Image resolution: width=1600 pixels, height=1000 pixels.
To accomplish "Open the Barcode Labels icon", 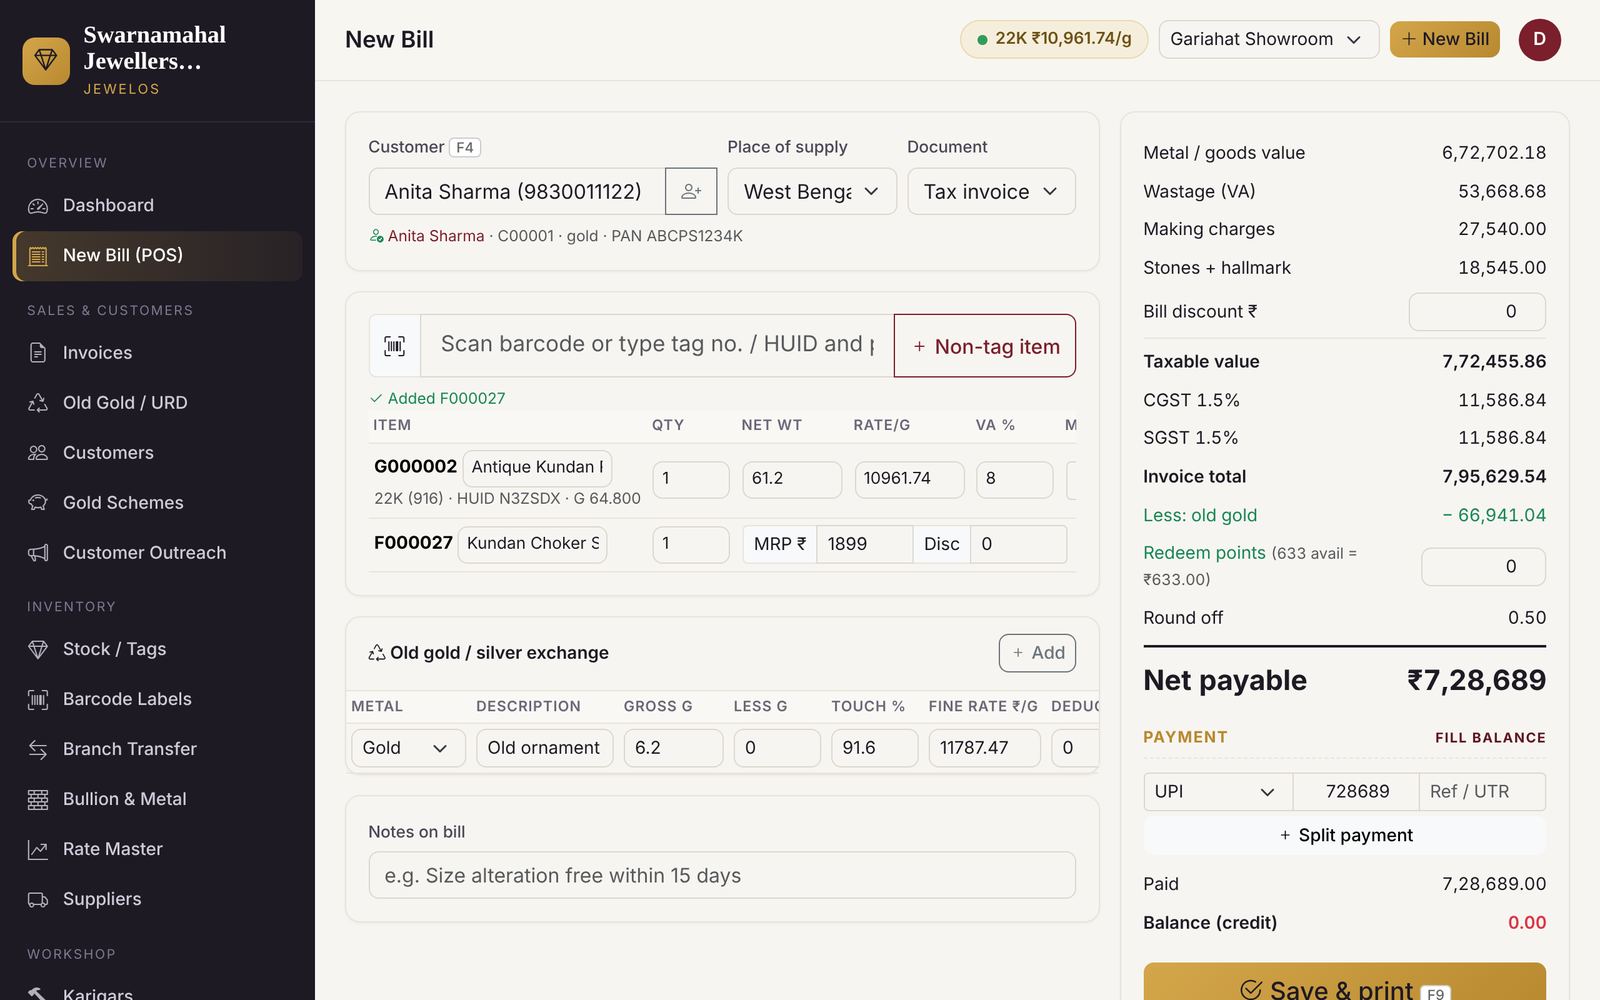I will [38, 699].
